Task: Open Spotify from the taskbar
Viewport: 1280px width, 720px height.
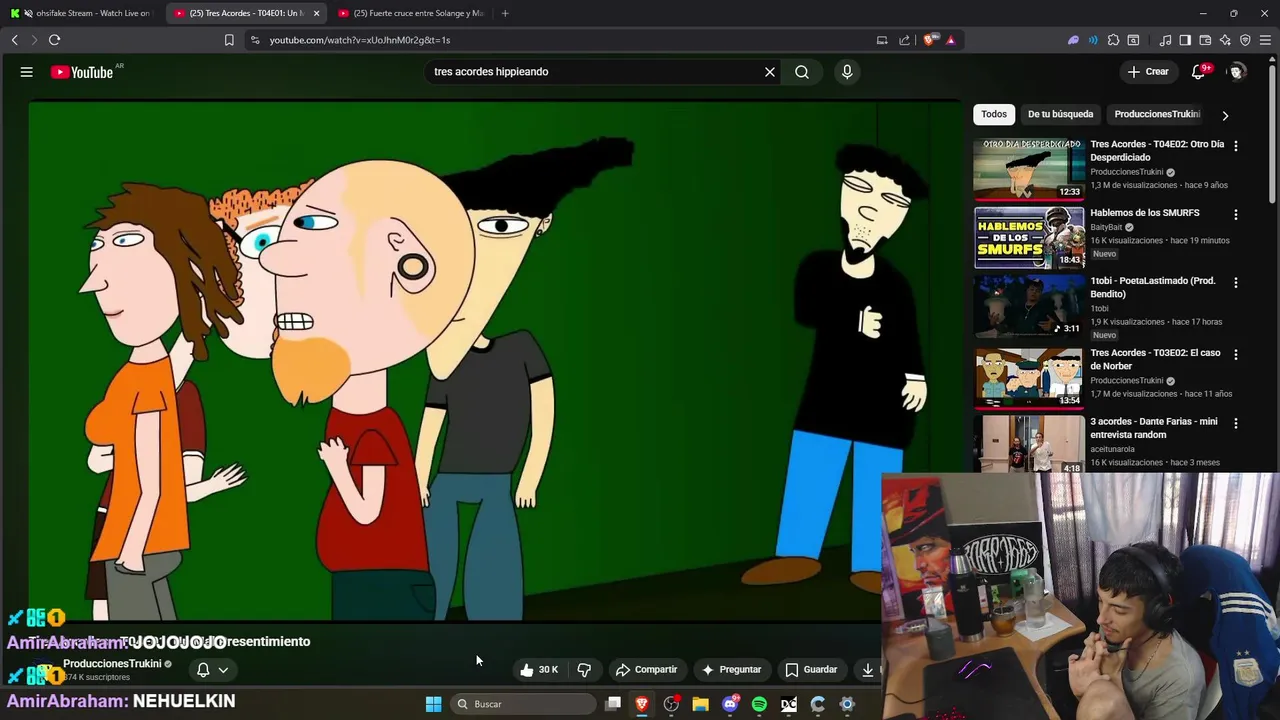Action: tap(759, 704)
